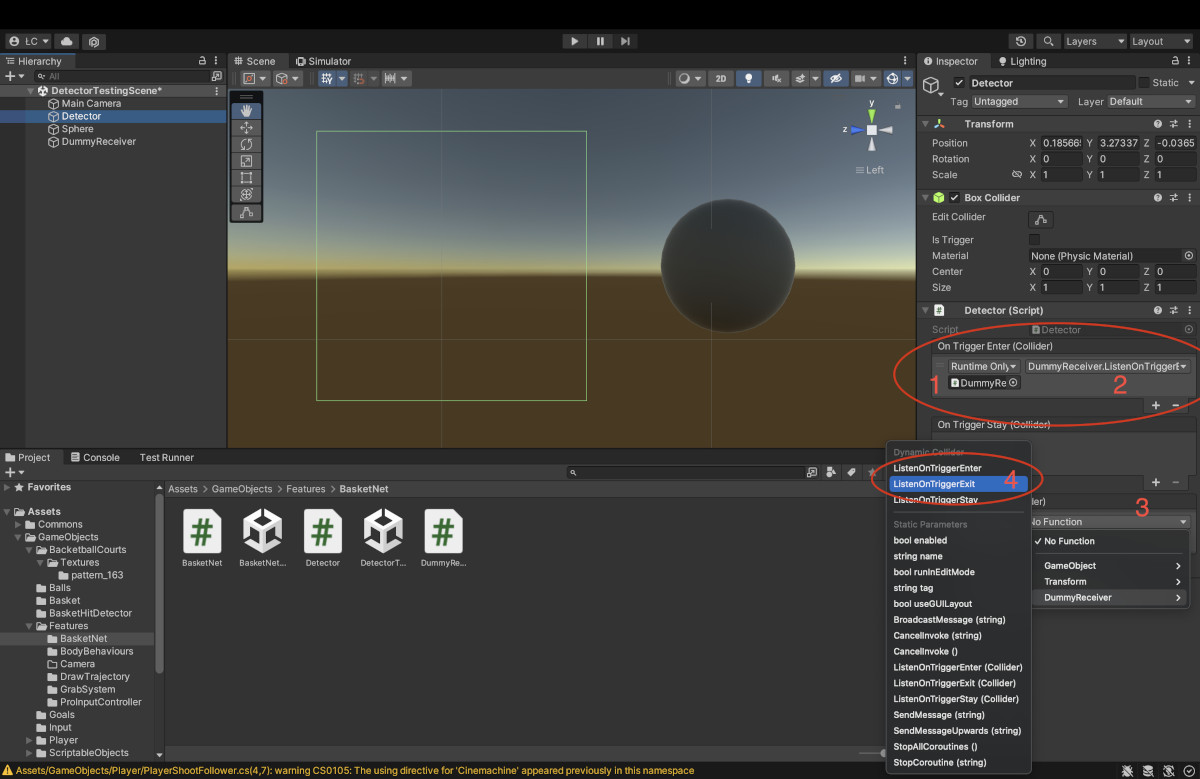Enable the Is Trigger checkbox
Image resolution: width=1200 pixels, height=779 pixels.
1034,240
